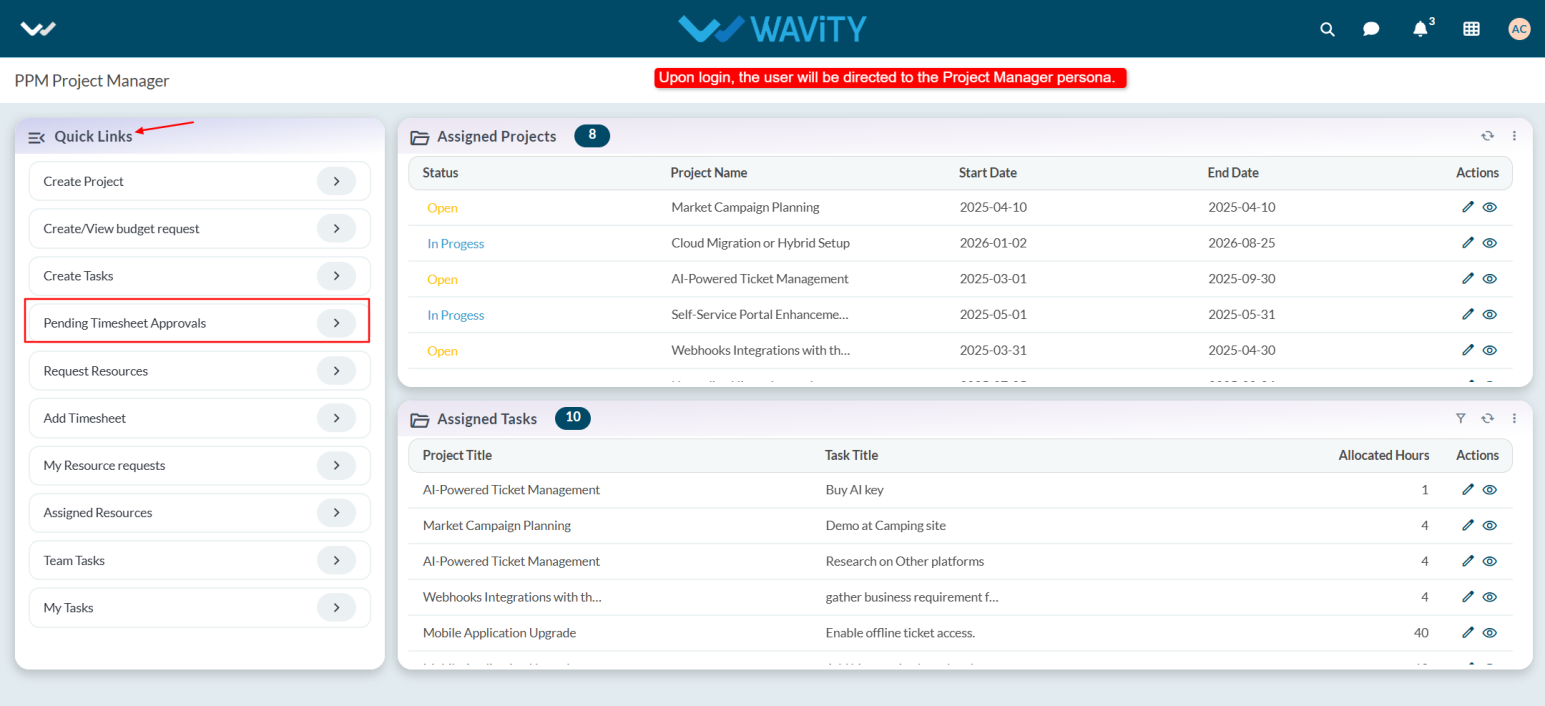This screenshot has width=1545, height=706.
Task: Open Create/View budget request chevron
Action: coord(336,229)
